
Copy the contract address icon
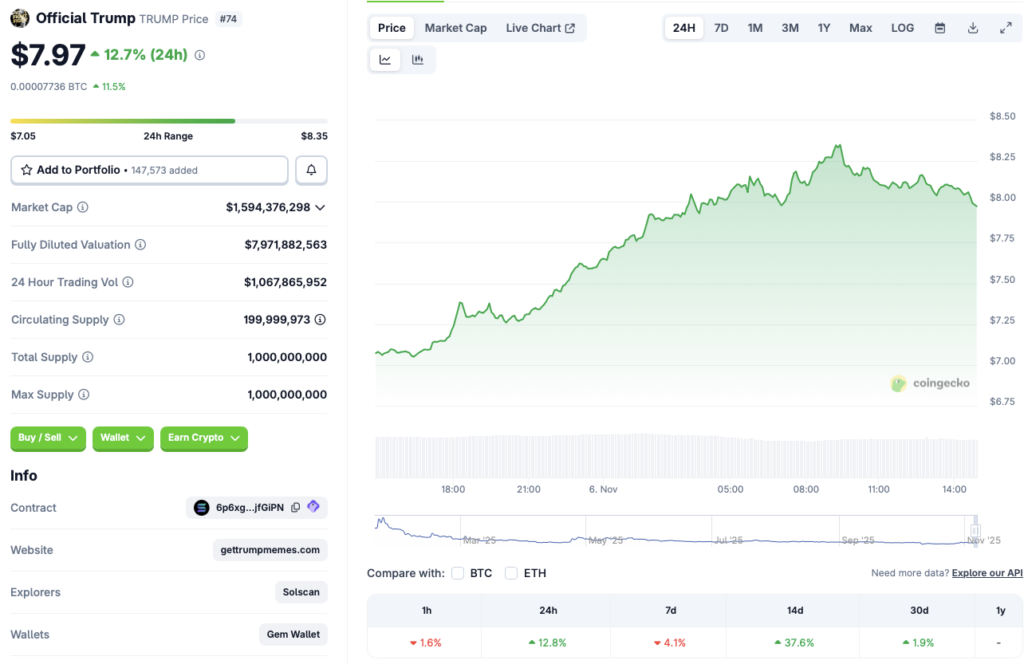coord(295,508)
